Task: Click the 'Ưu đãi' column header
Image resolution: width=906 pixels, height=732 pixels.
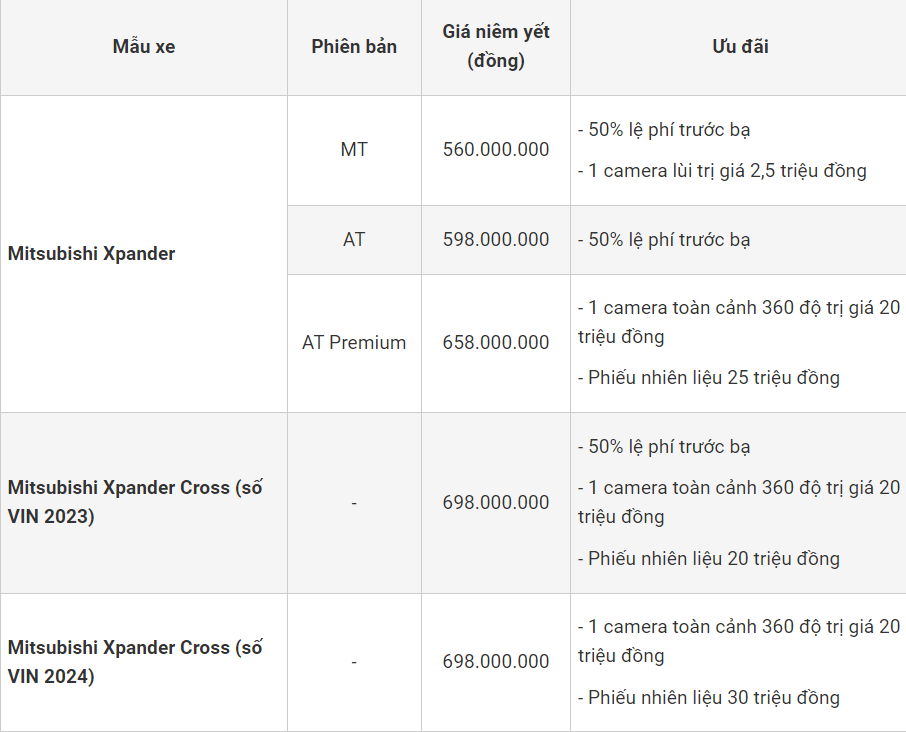Action: point(740,47)
